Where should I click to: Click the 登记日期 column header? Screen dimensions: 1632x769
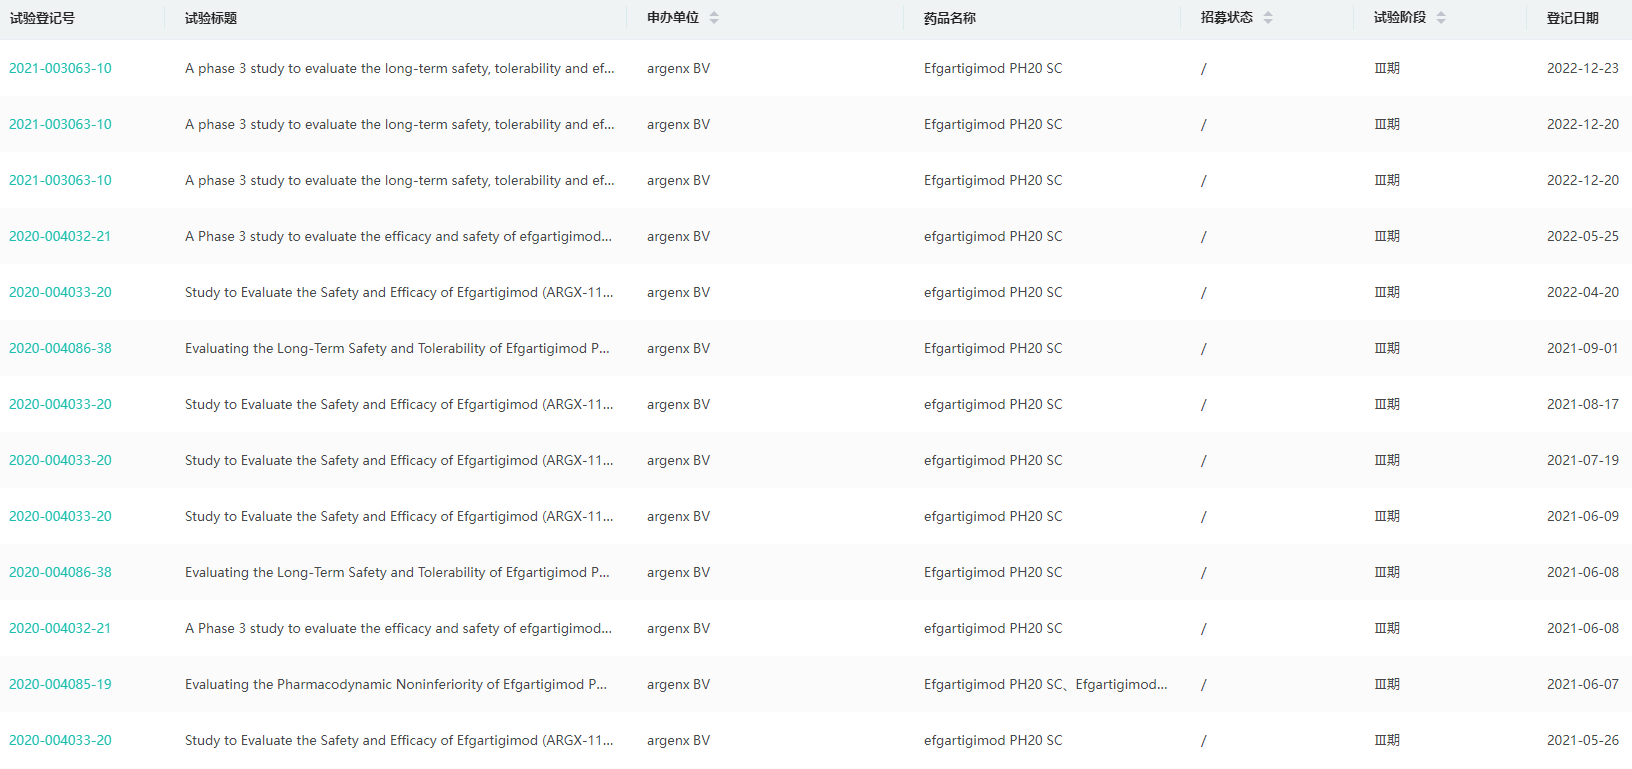tap(1573, 18)
